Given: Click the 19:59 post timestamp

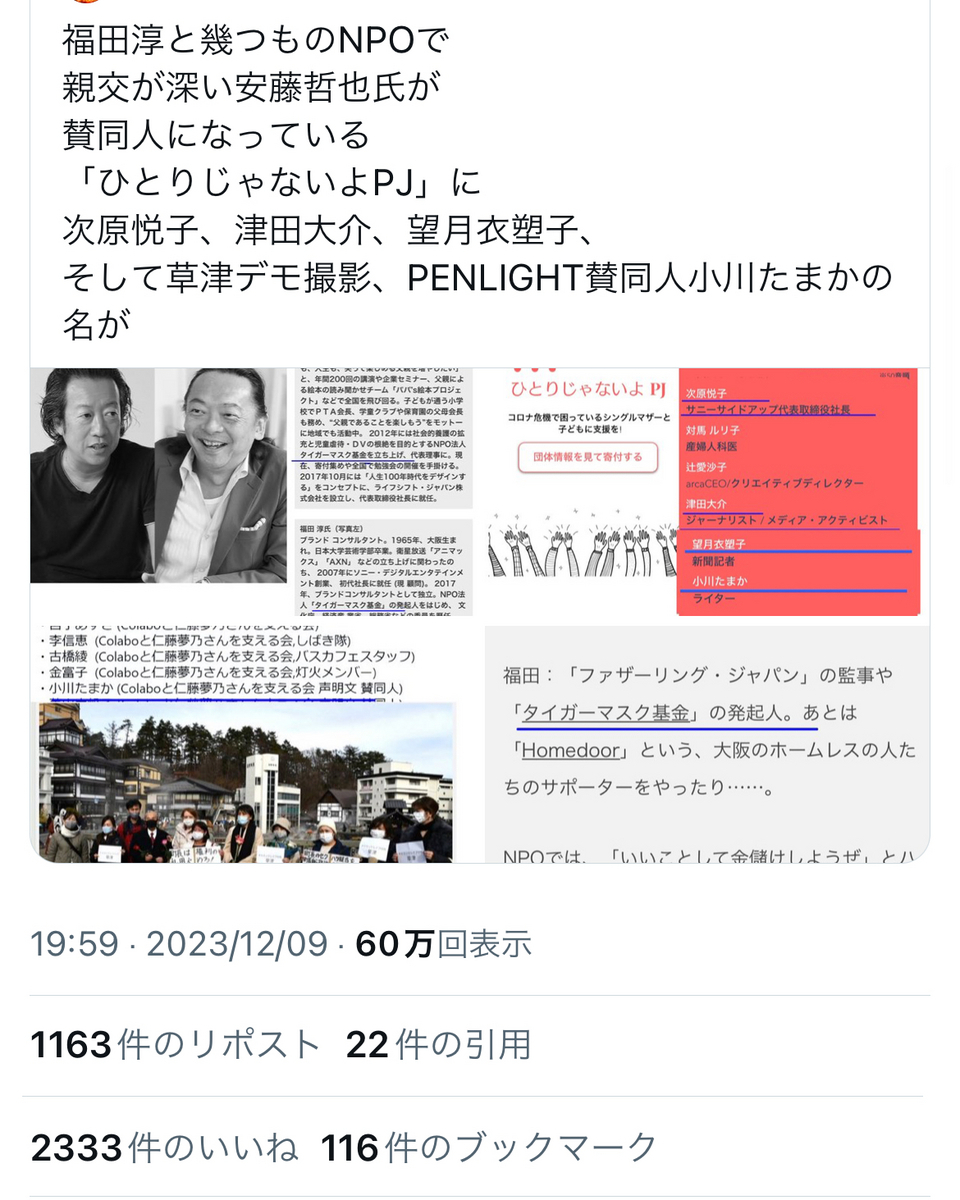Looking at the screenshot, I should (x=76, y=945).
